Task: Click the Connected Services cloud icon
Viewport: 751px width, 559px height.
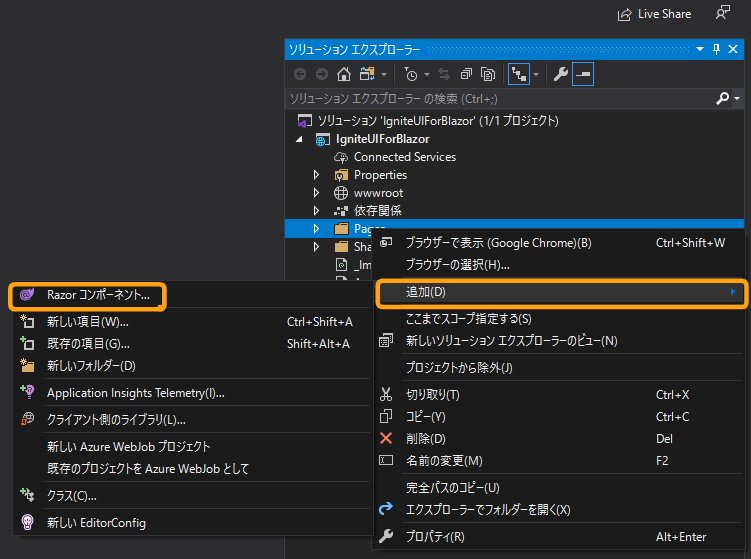Action: click(x=341, y=157)
